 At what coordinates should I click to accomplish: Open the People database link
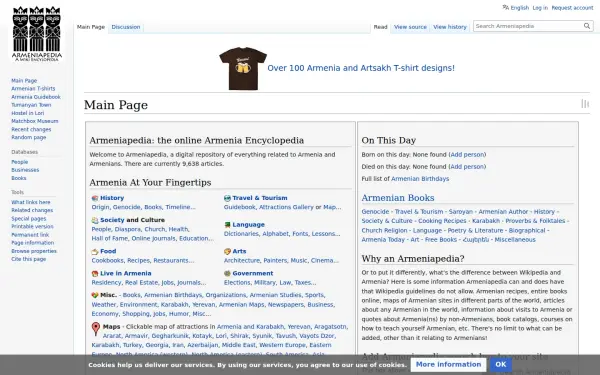(x=20, y=162)
